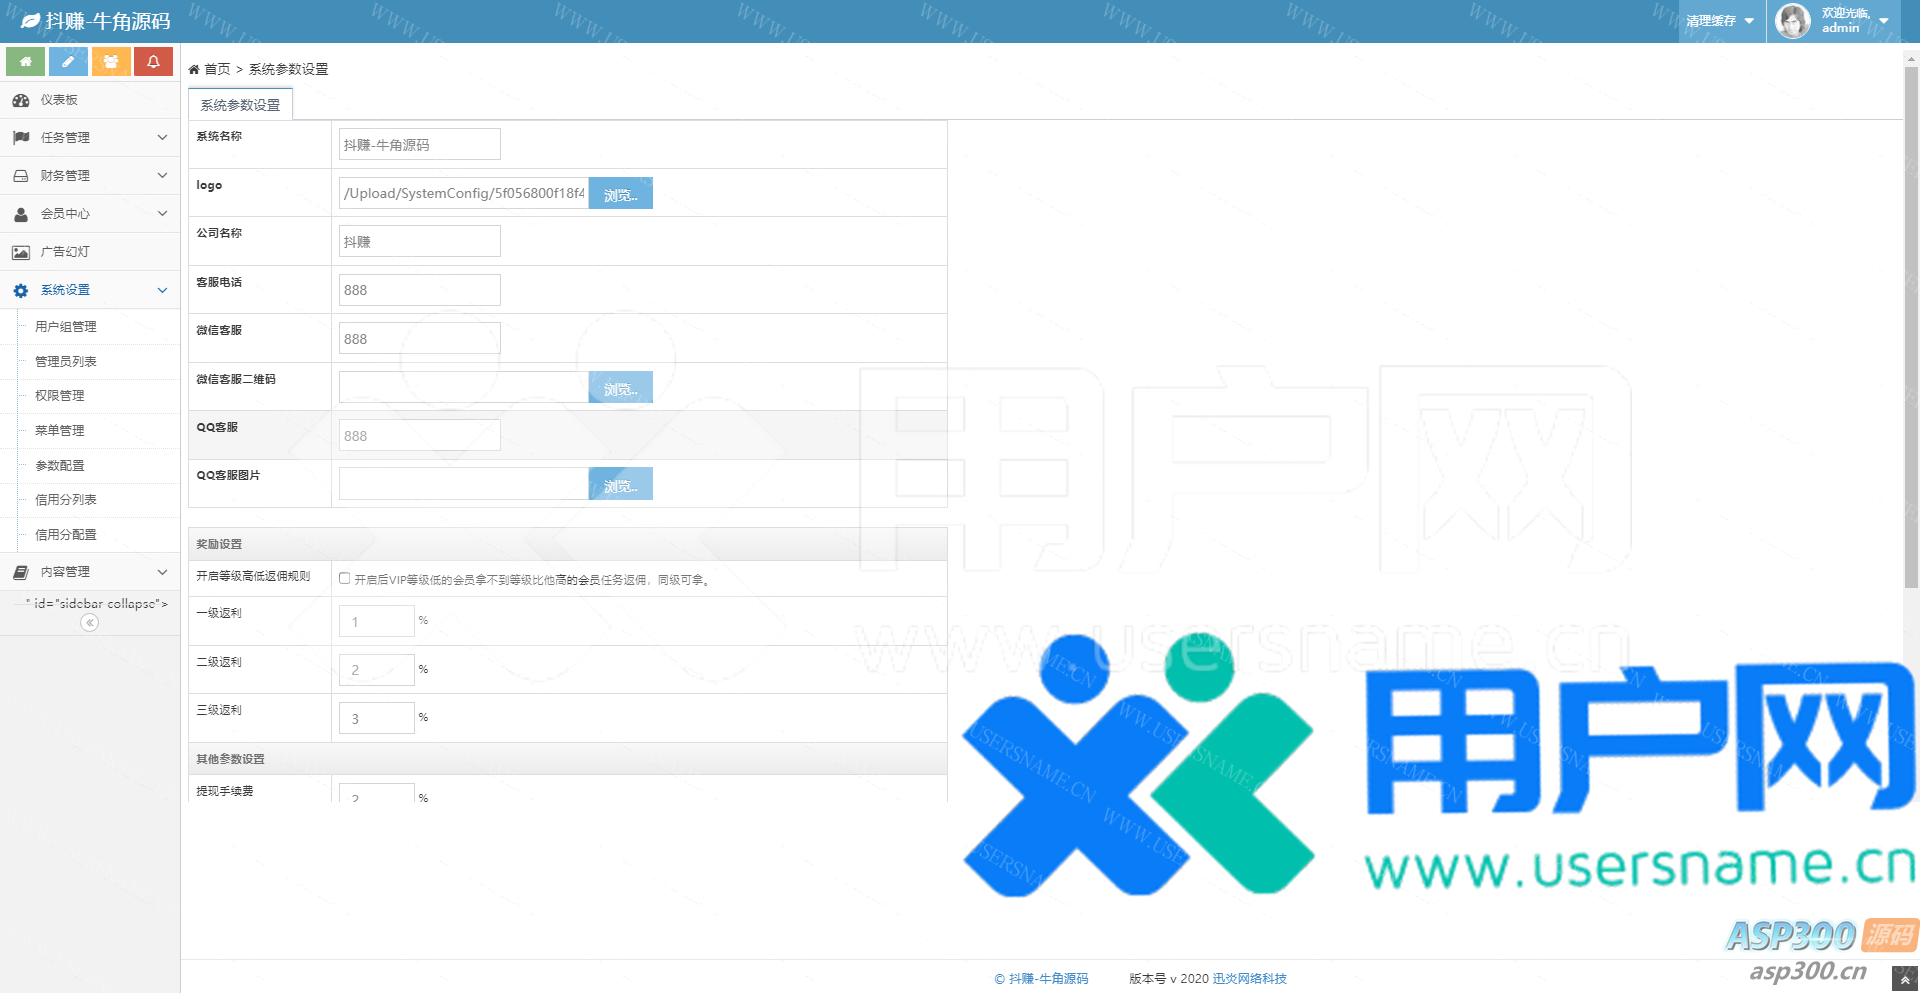Click the 提现手续费 percentage field
This screenshot has width=1920, height=993.
(x=377, y=794)
